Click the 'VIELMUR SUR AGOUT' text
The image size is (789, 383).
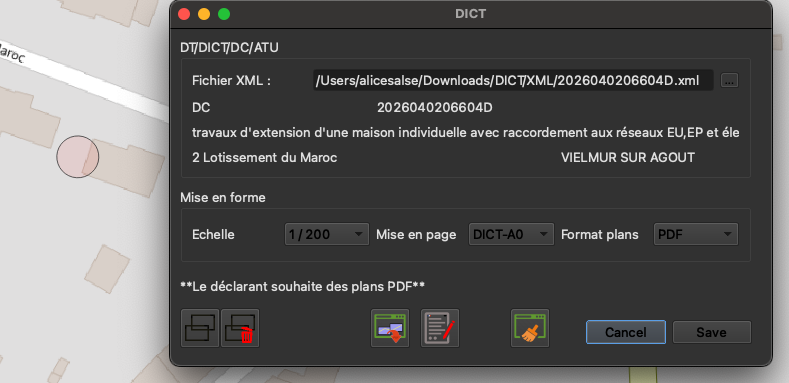click(627, 158)
